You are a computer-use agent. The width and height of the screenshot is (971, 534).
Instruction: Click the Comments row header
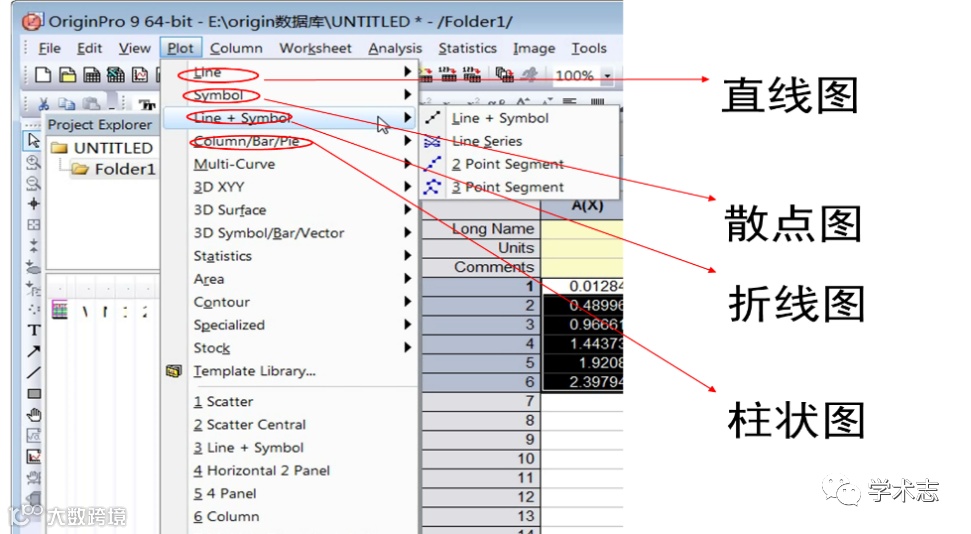(x=481, y=267)
